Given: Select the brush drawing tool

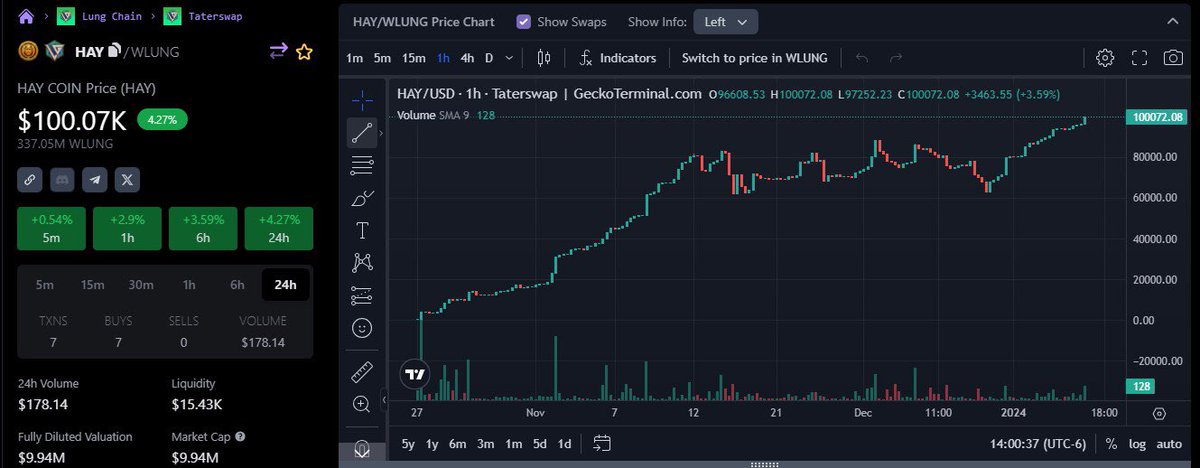Looking at the screenshot, I should (362, 198).
